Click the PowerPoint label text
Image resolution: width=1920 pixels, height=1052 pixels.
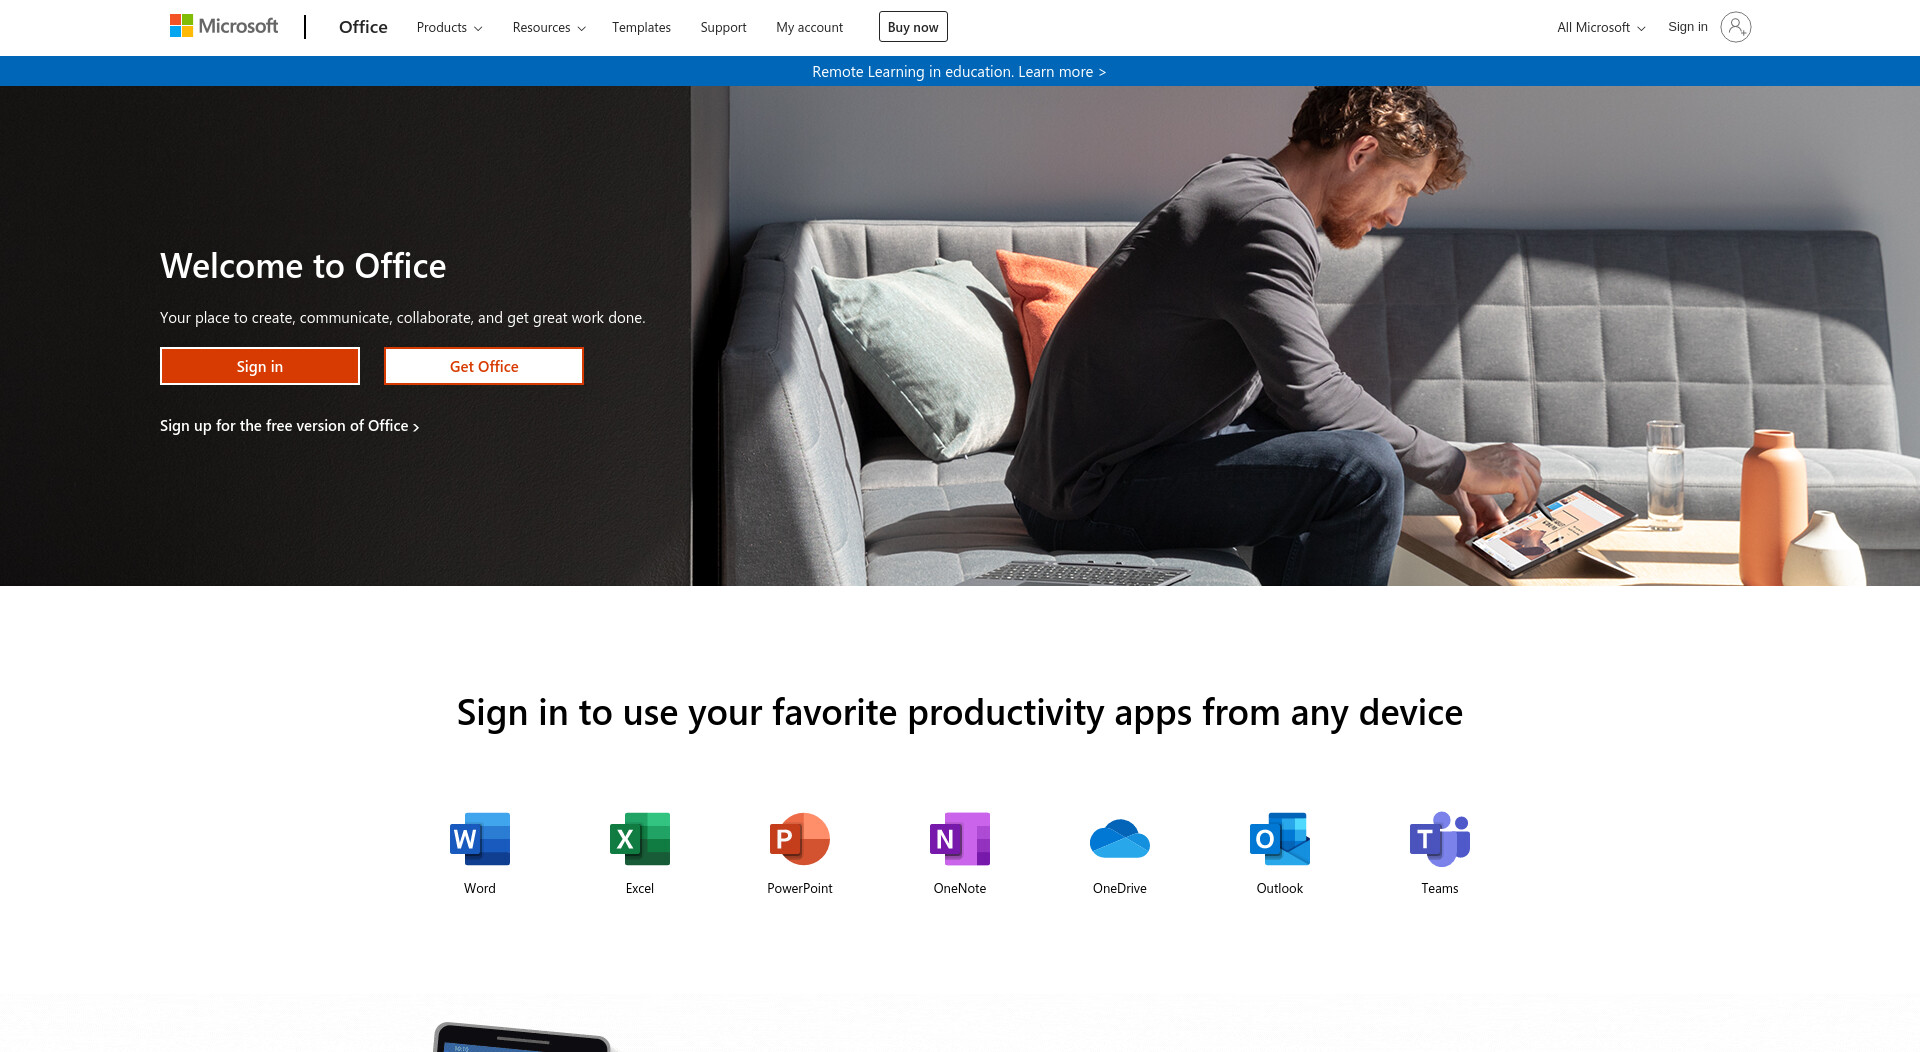[800, 888]
